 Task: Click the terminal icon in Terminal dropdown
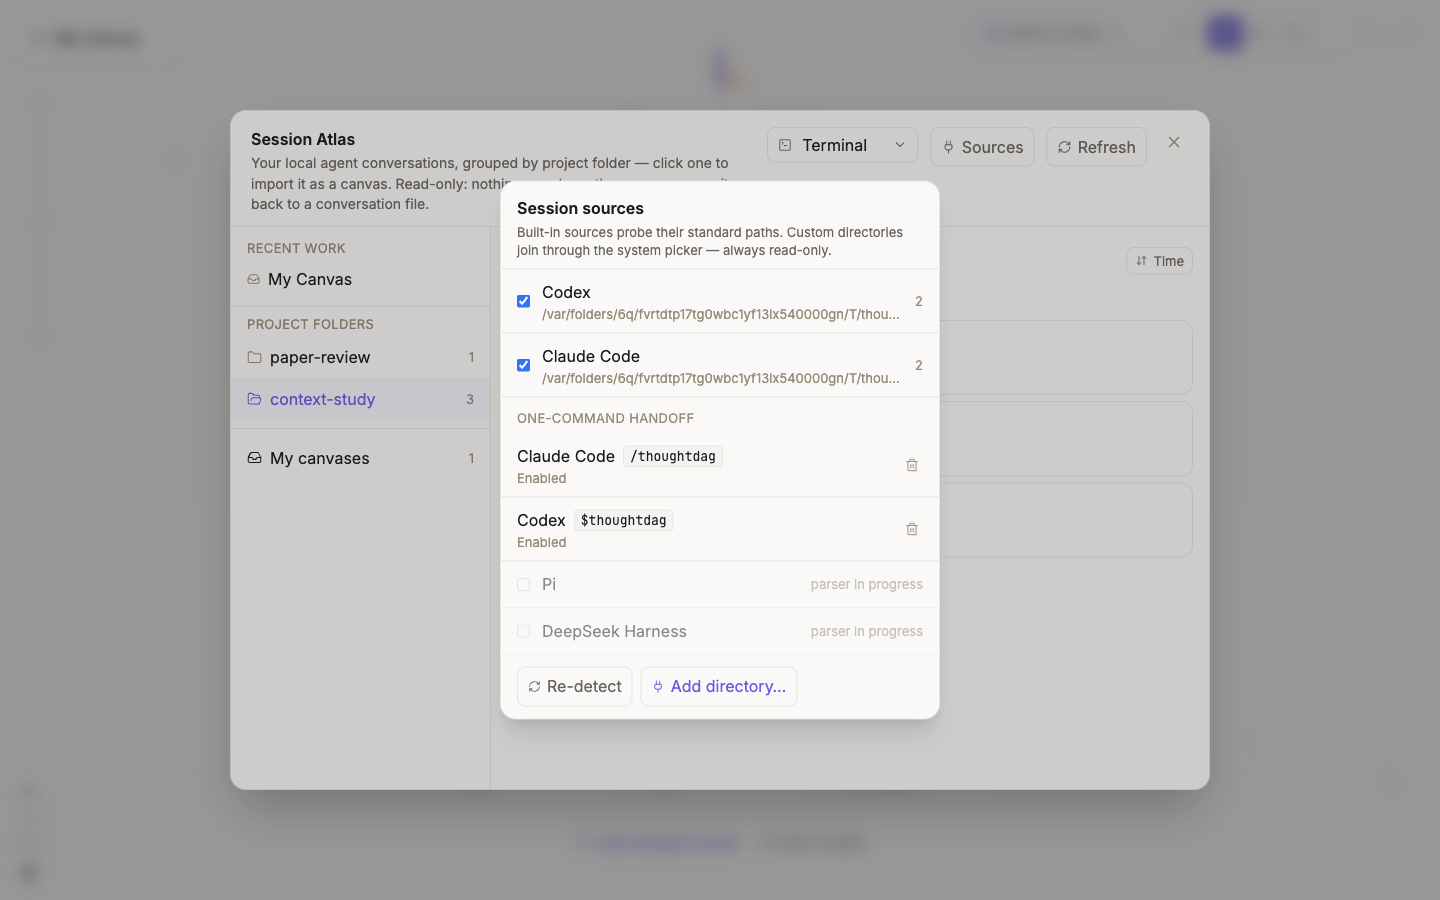(x=785, y=145)
